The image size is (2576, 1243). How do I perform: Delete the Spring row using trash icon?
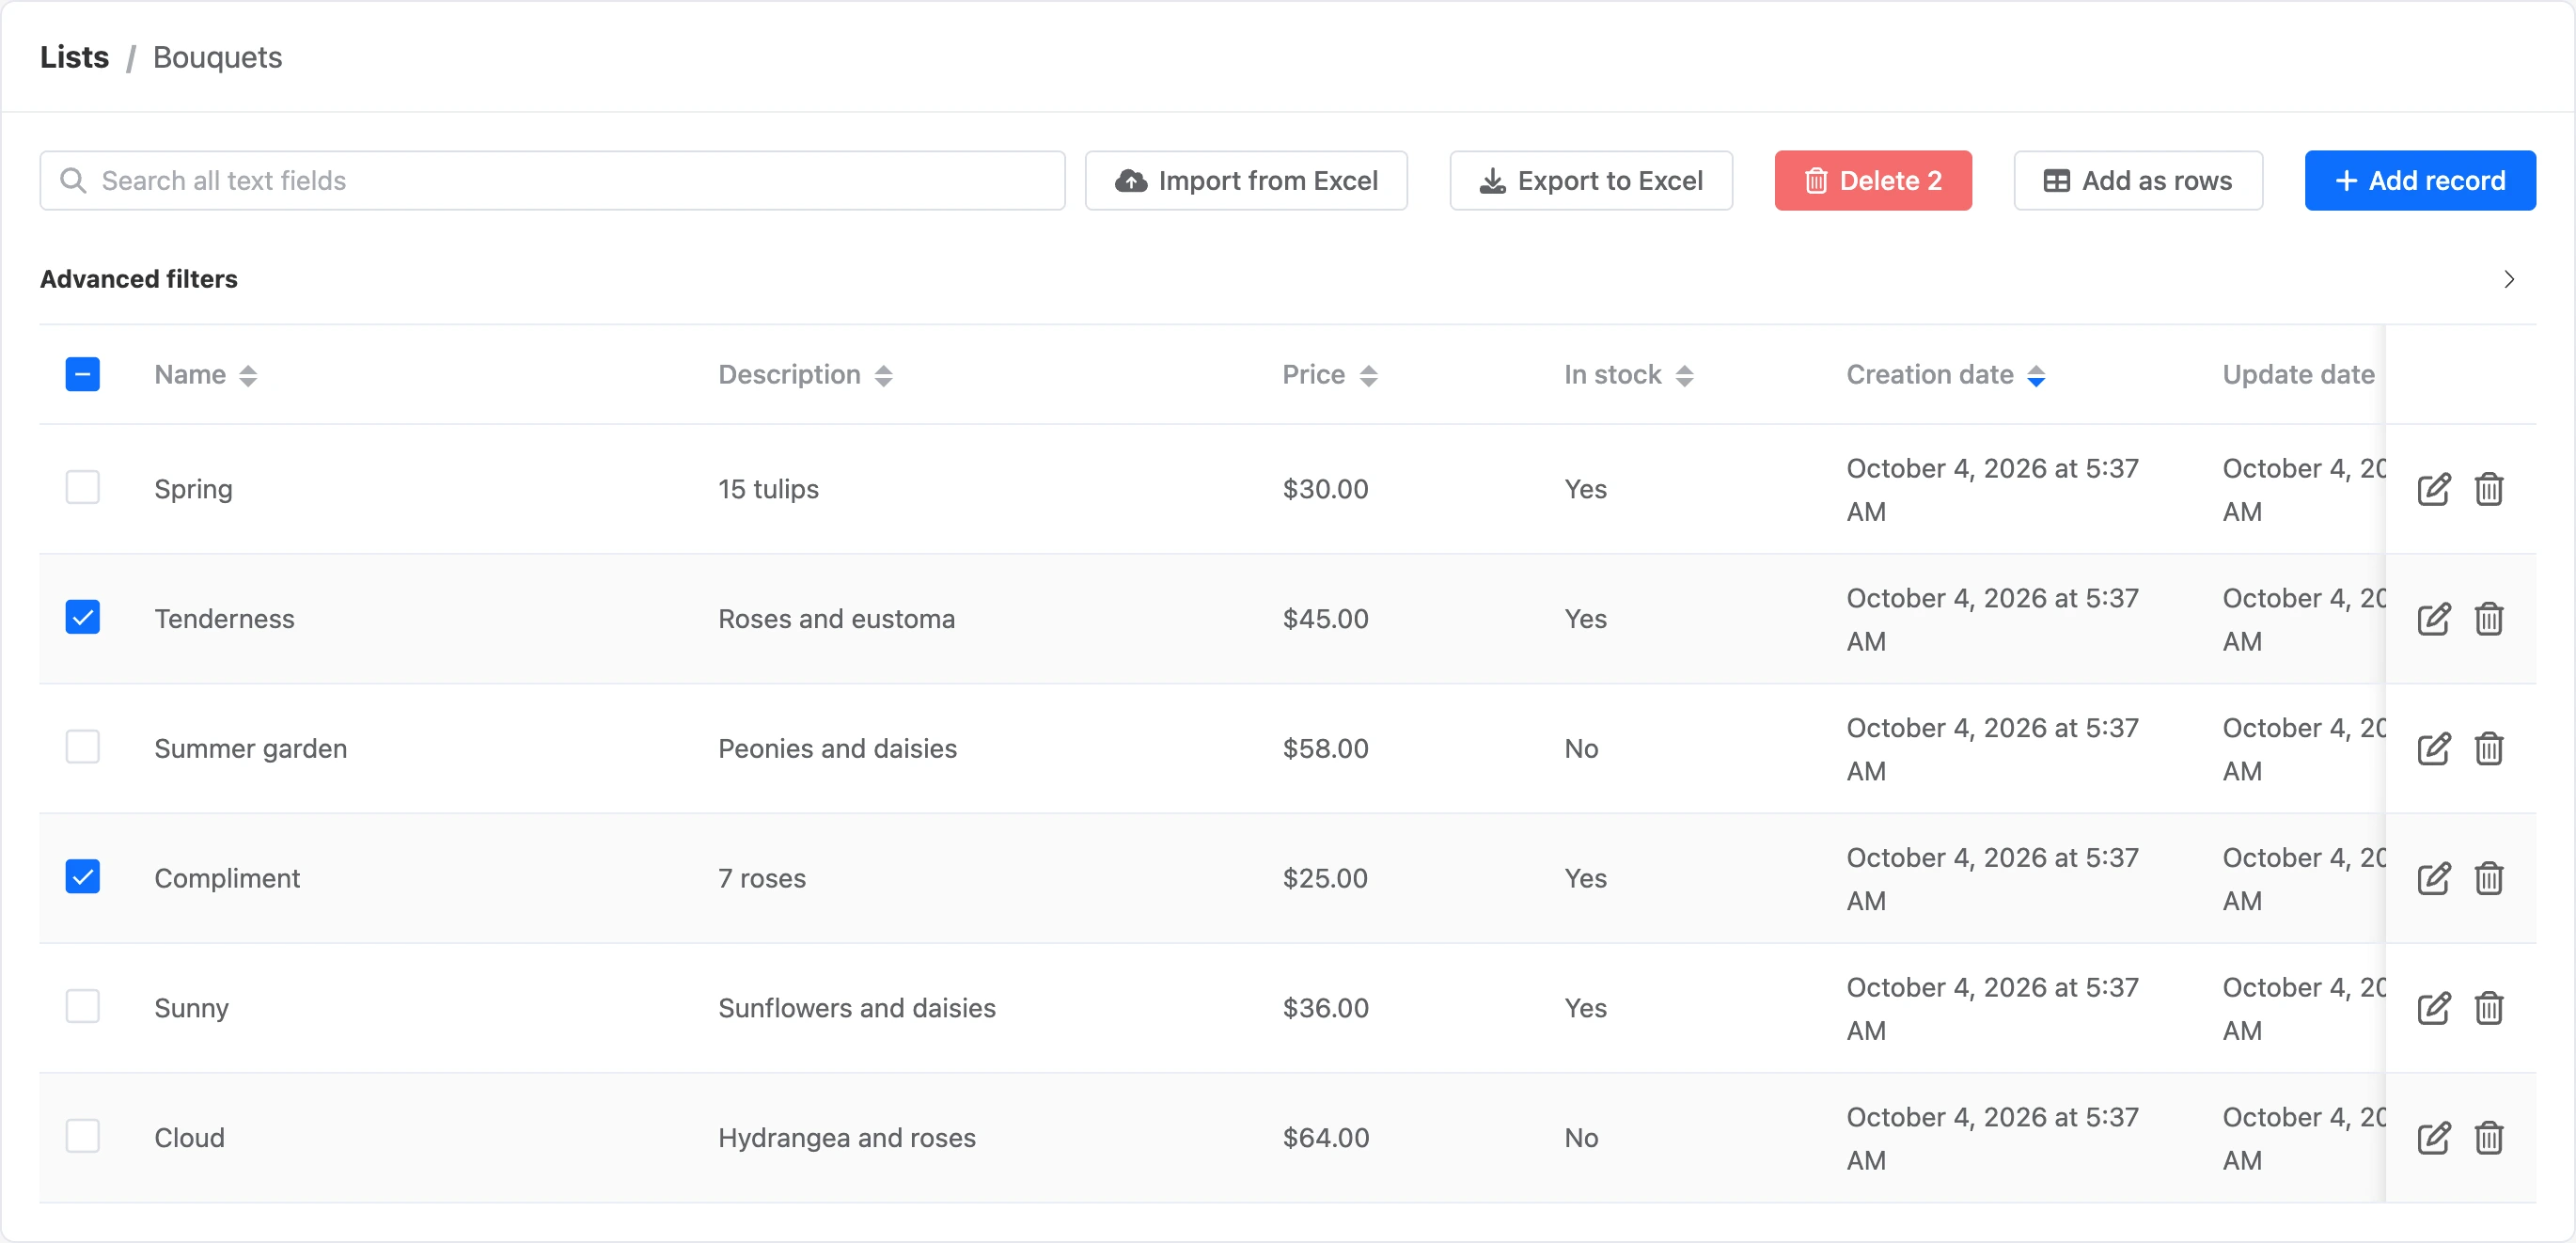click(2488, 489)
